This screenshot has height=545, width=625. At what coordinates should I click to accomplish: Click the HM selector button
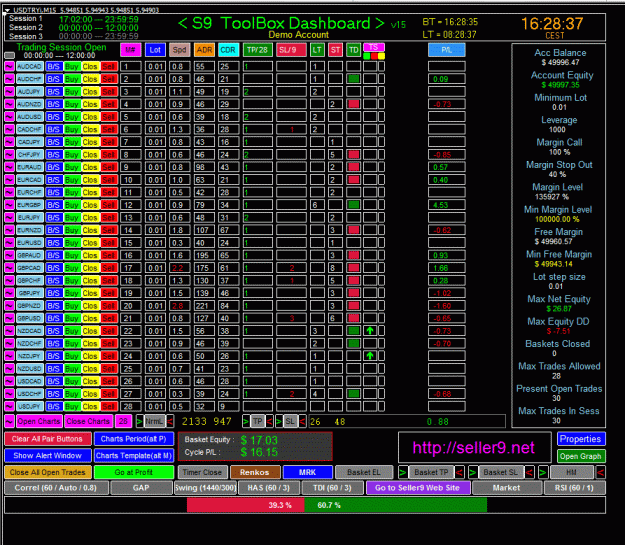tap(571, 472)
